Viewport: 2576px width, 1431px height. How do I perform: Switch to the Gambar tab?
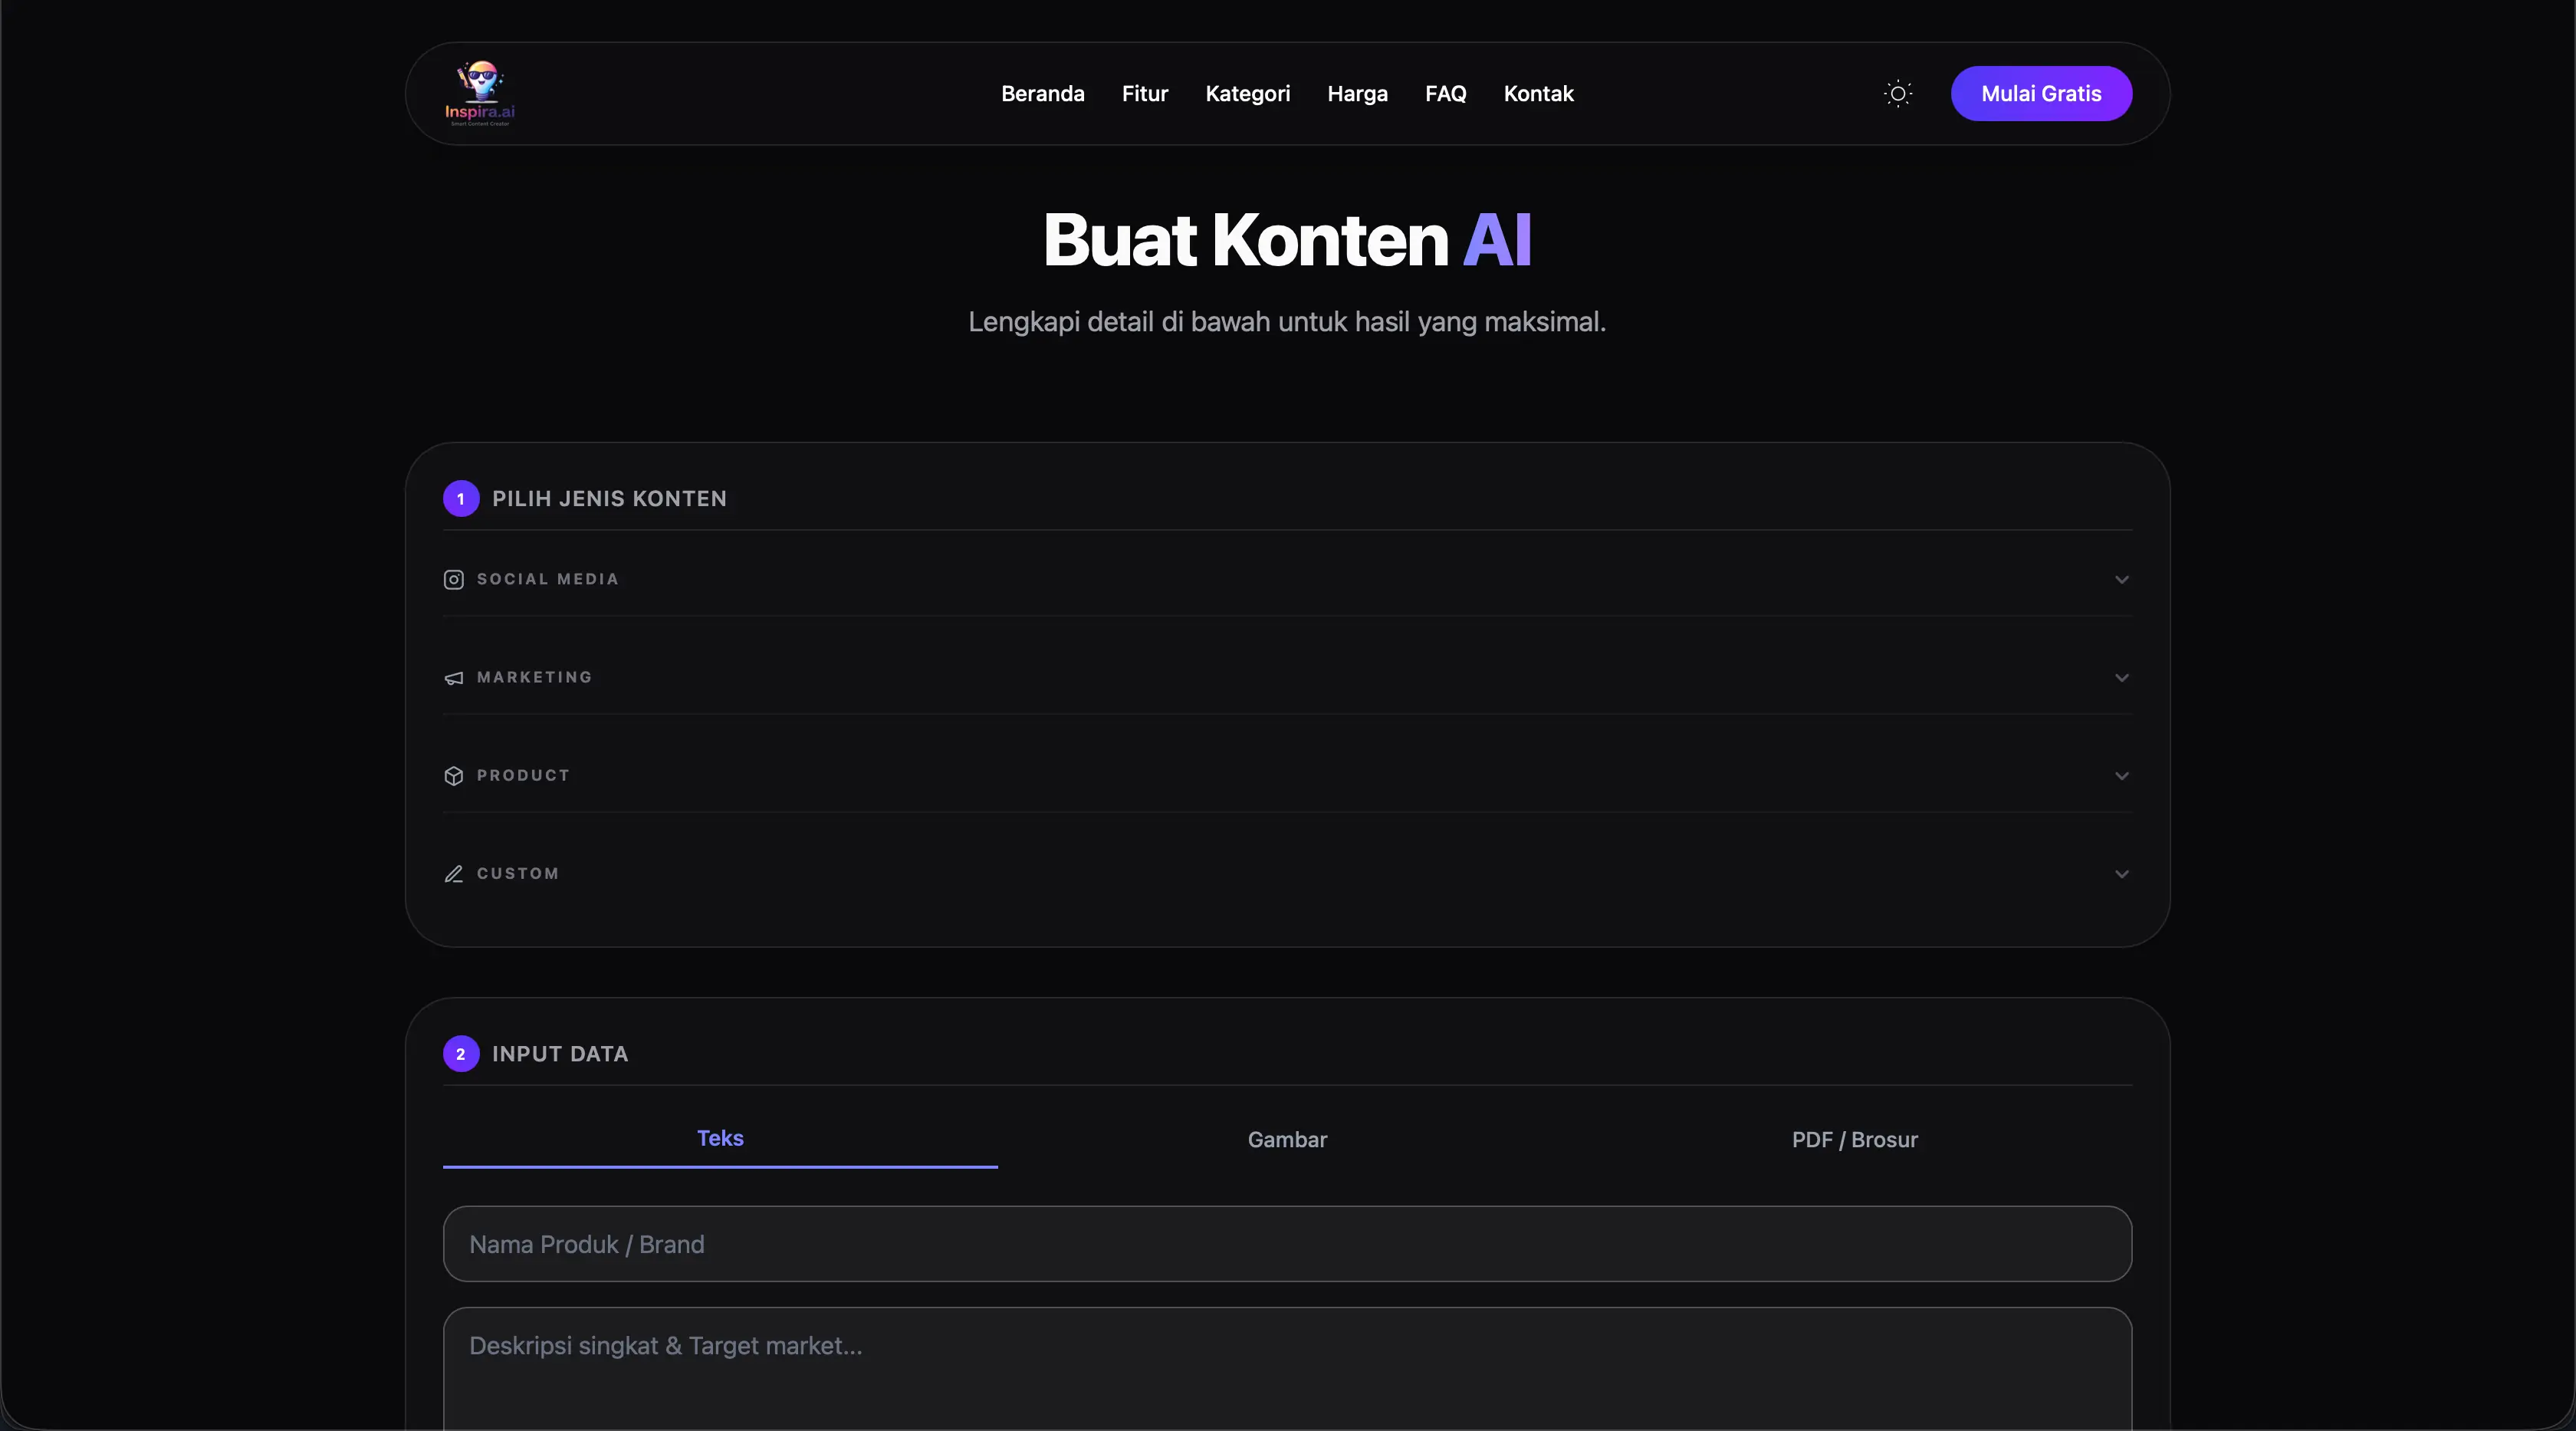[1287, 1139]
